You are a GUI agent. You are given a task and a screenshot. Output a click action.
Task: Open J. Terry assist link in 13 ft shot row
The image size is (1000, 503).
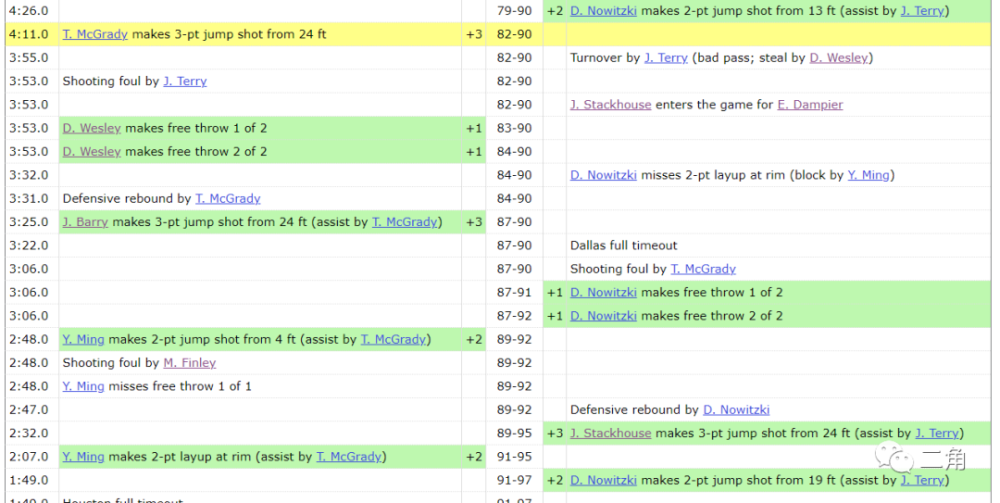click(922, 11)
